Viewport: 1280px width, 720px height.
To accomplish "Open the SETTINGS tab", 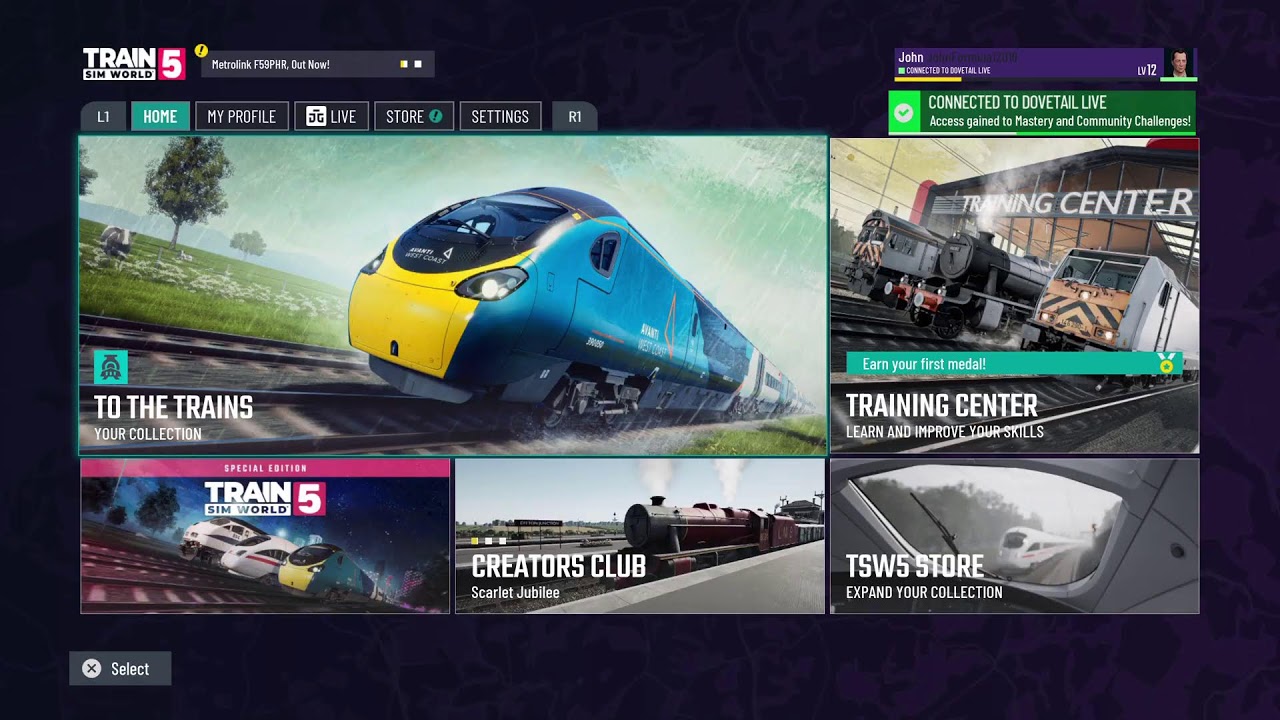I will click(500, 116).
